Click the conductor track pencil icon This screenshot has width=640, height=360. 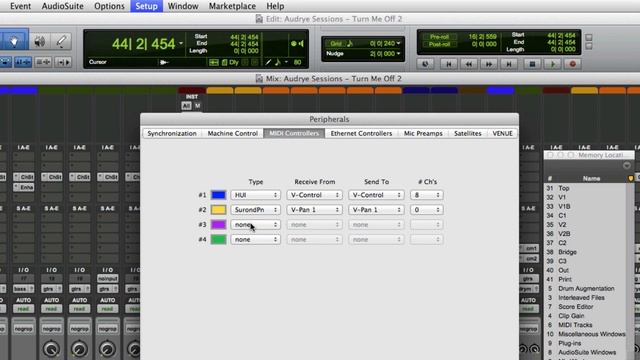[268, 62]
